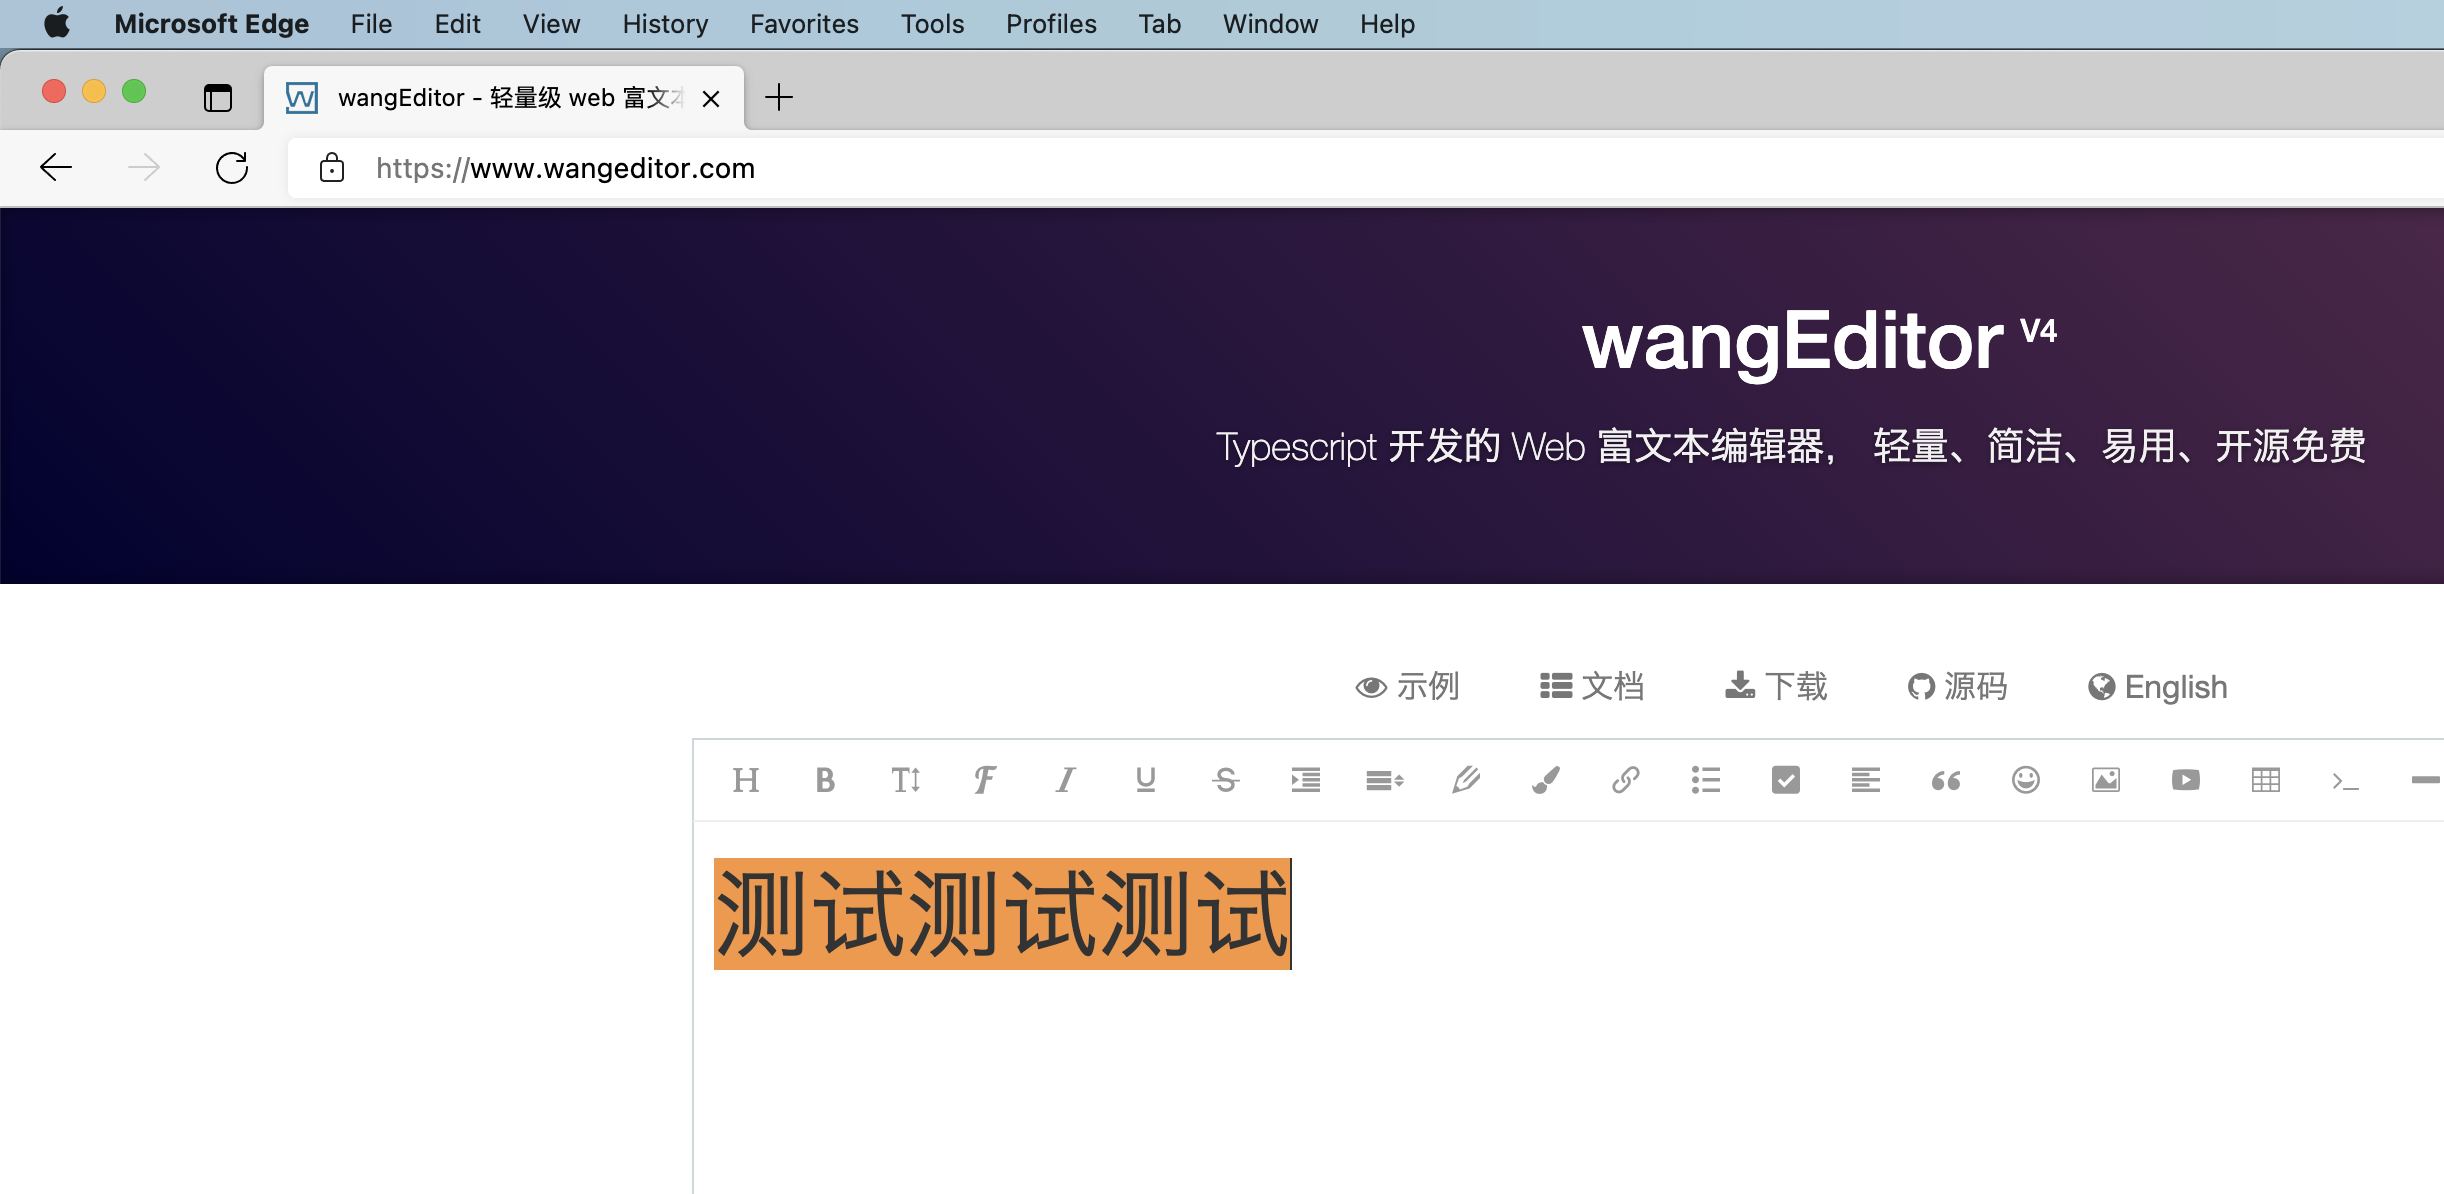Image resolution: width=2444 pixels, height=1194 pixels.
Task: Insert a table using grid icon
Action: [x=2266, y=780]
